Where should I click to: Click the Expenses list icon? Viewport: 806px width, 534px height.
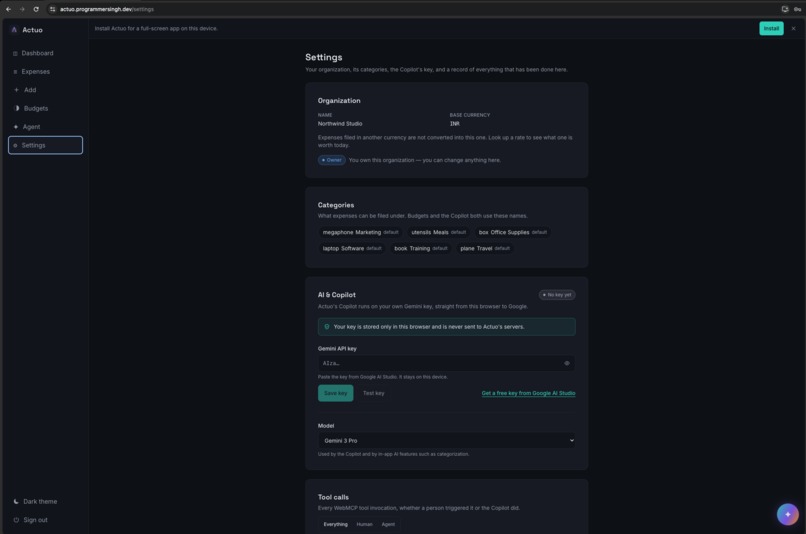click(15, 72)
